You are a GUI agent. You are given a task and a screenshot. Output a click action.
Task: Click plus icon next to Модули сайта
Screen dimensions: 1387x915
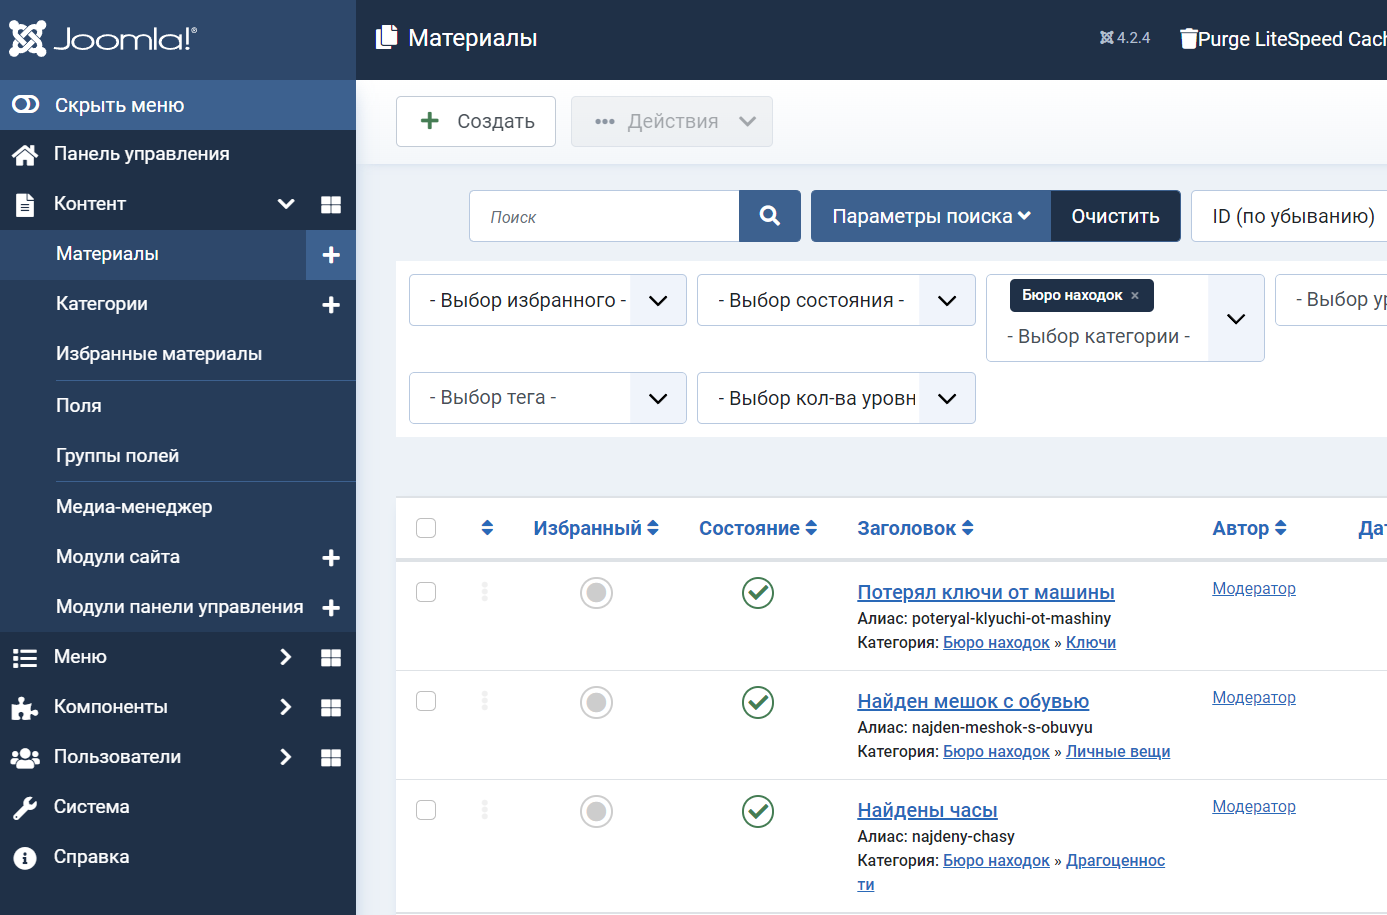331,558
